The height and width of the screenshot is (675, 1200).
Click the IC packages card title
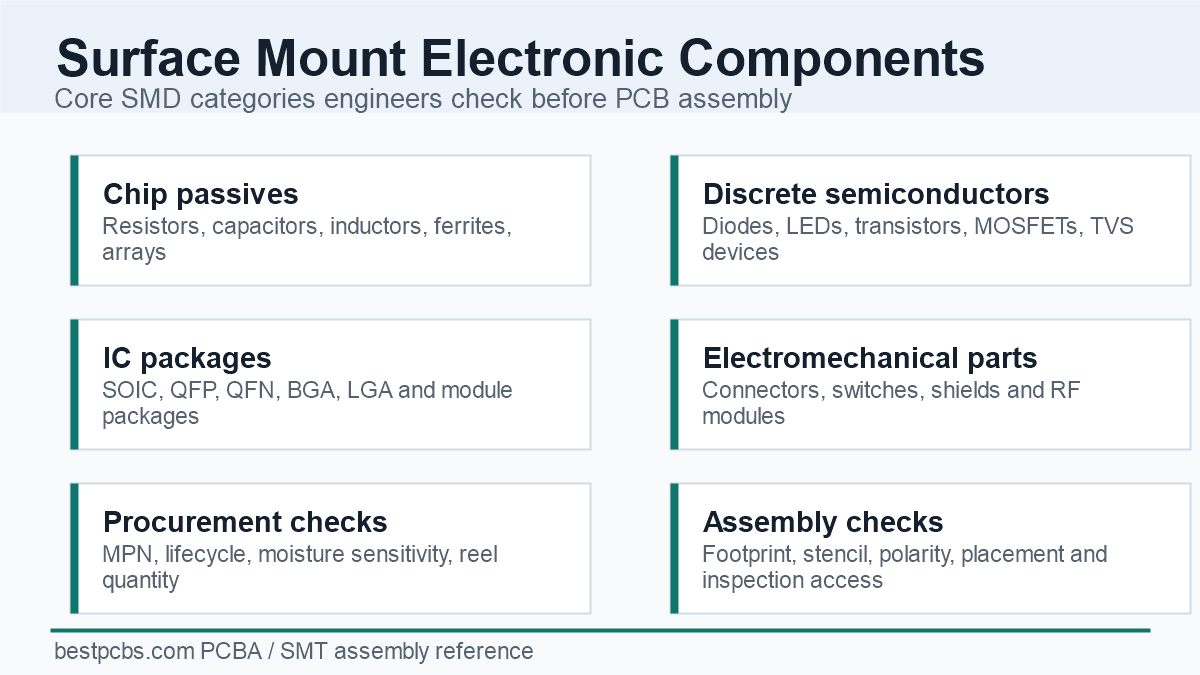click(187, 358)
